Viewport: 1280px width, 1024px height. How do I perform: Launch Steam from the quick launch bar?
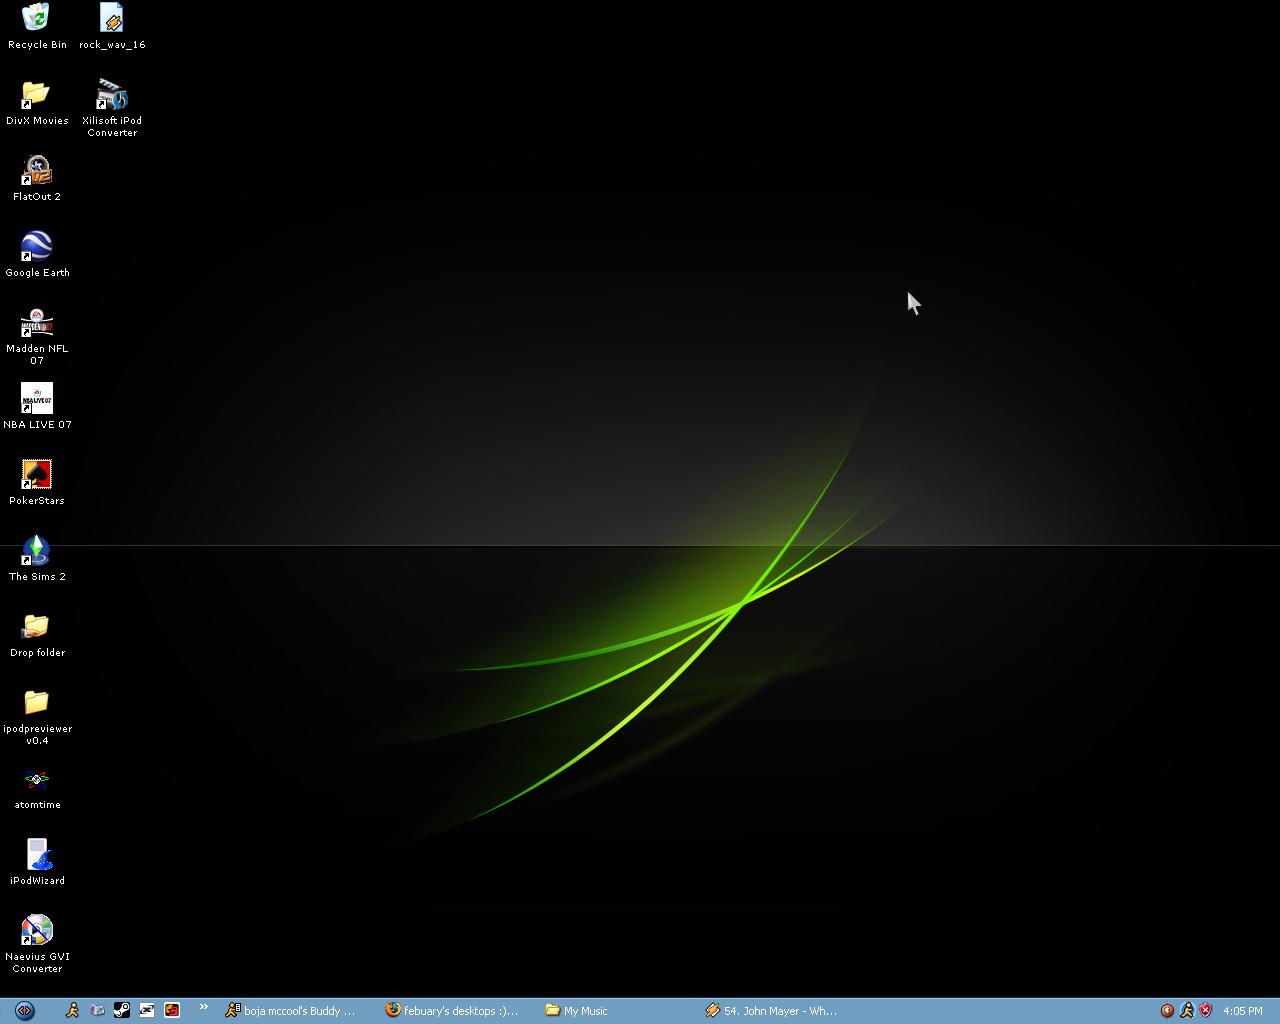[x=122, y=1010]
